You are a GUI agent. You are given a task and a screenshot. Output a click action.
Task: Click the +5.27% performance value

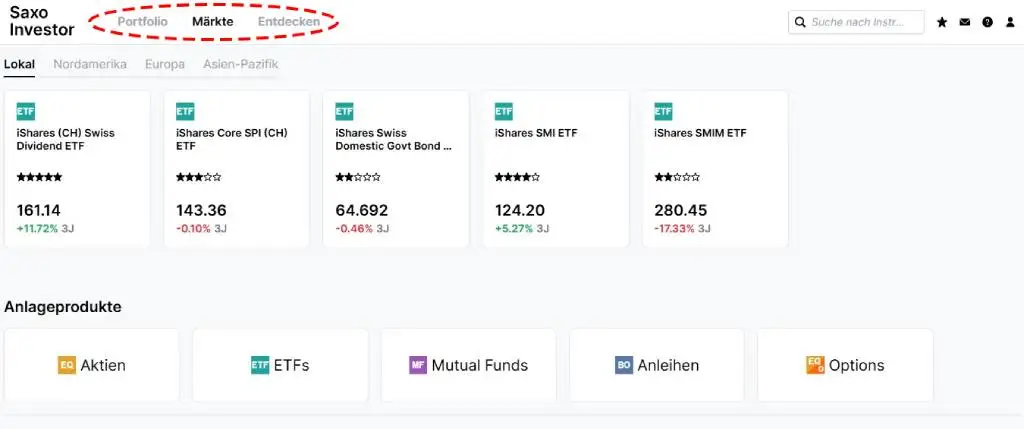point(513,229)
